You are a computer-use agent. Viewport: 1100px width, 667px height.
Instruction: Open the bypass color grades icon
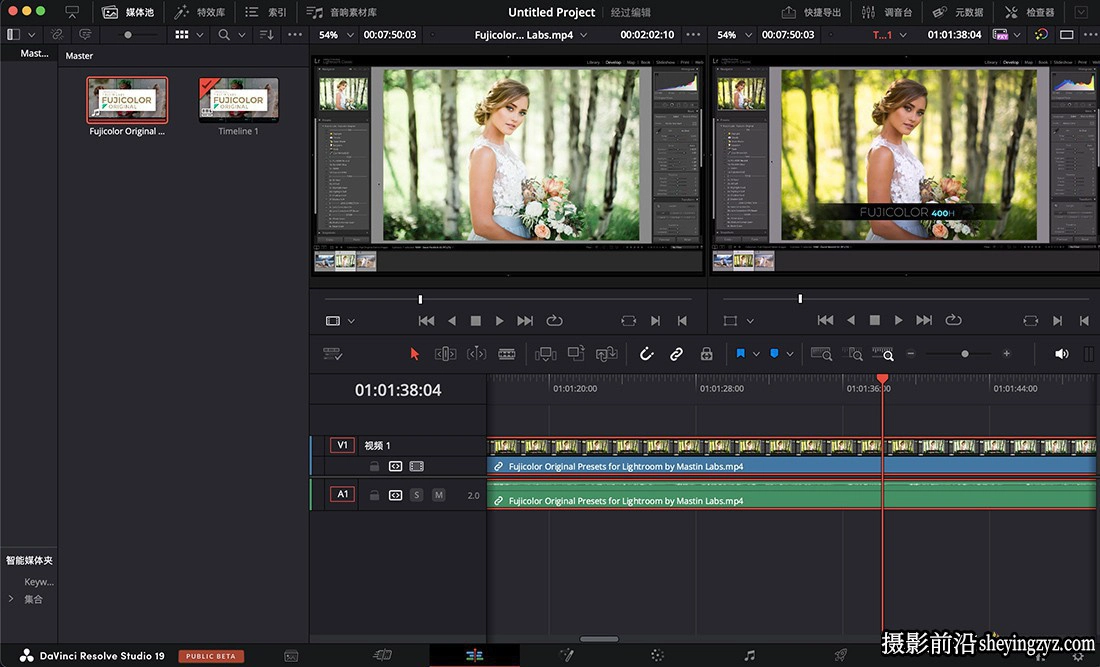(1041, 34)
